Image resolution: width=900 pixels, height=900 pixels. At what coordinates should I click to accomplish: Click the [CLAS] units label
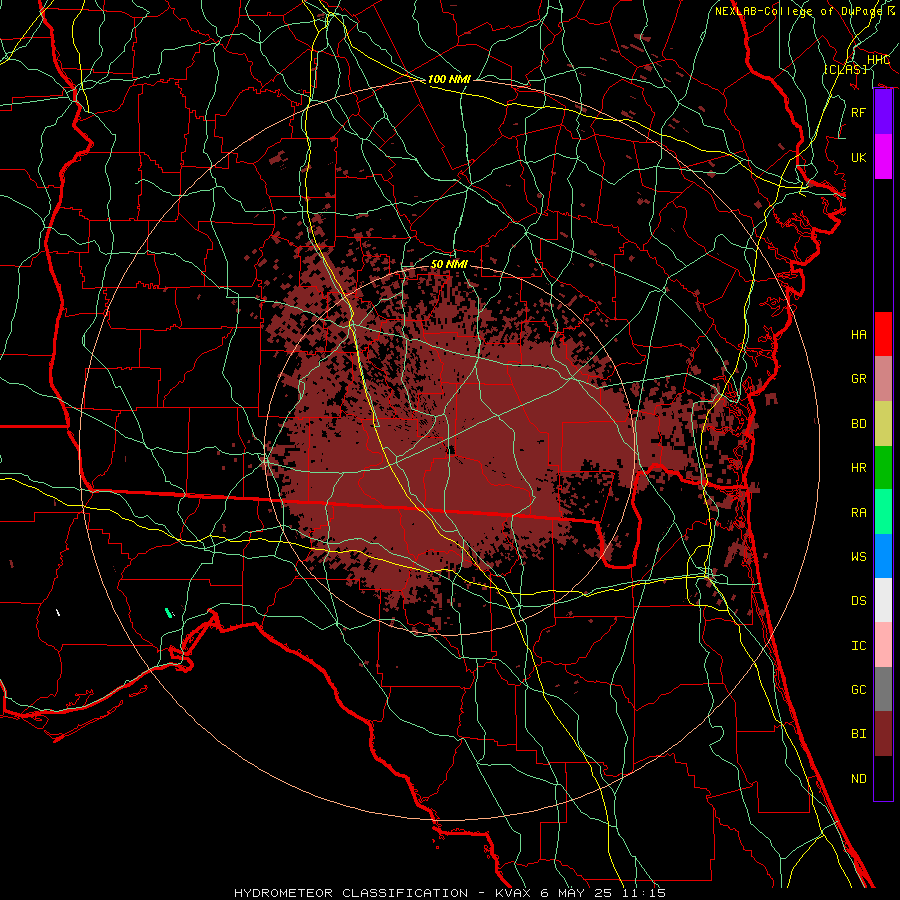click(x=845, y=69)
